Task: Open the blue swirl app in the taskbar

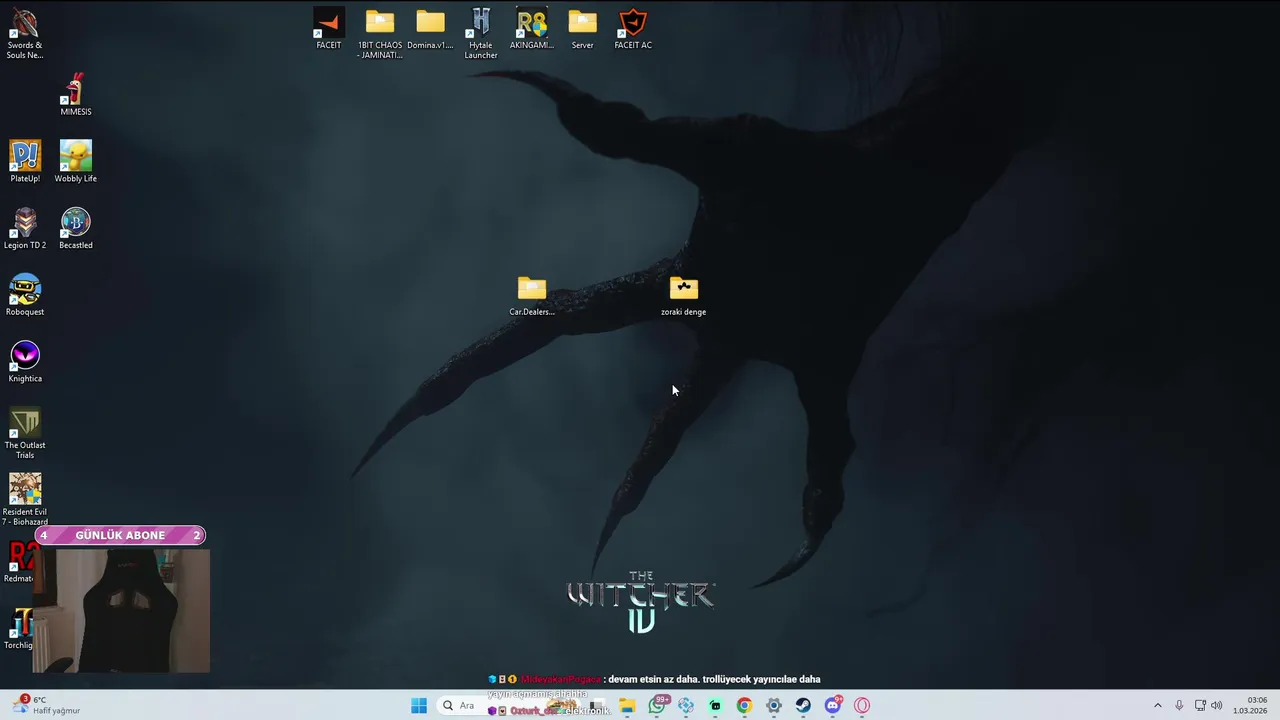Action: (686, 706)
